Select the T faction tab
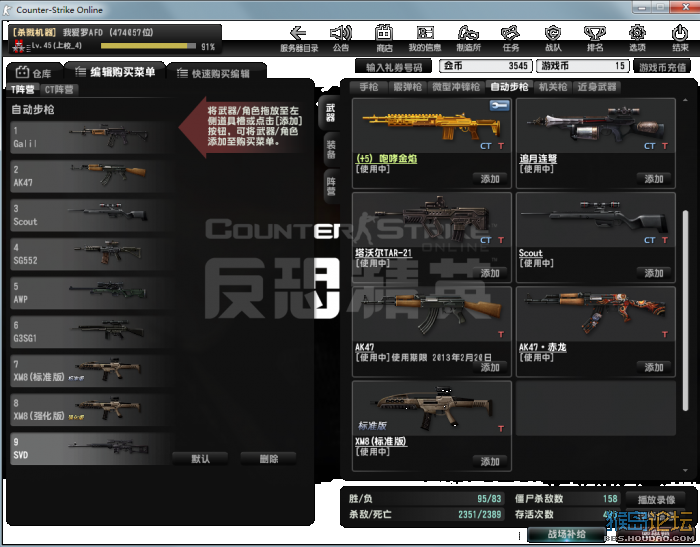This screenshot has height=547, width=700. coord(23,90)
